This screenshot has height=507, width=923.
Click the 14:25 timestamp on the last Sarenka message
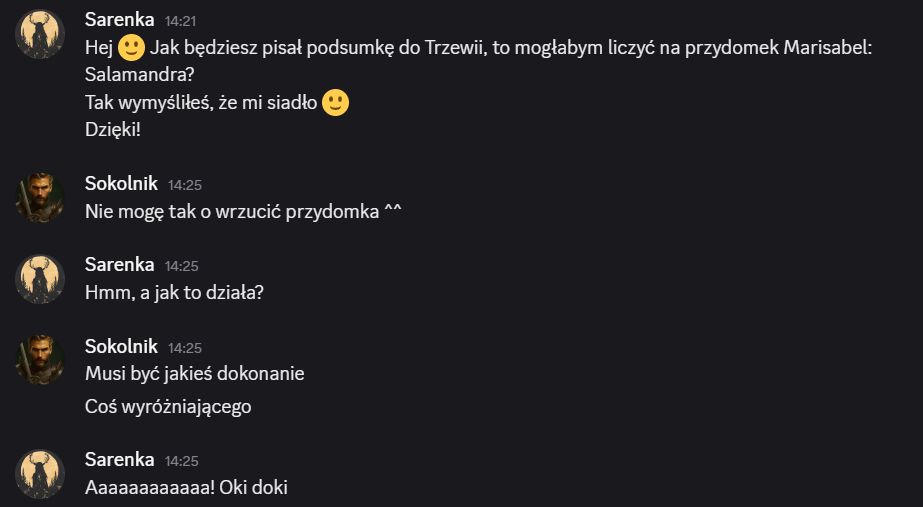pos(181,461)
